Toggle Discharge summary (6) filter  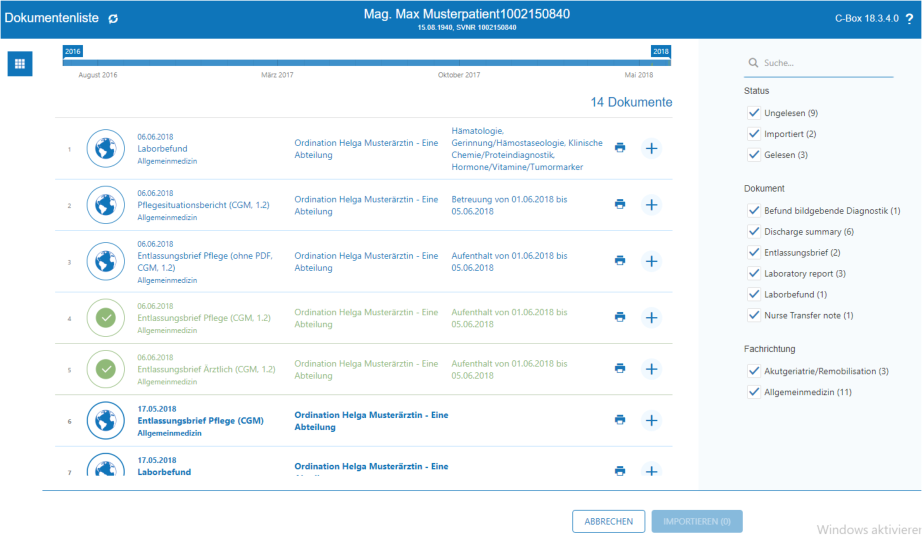(754, 231)
